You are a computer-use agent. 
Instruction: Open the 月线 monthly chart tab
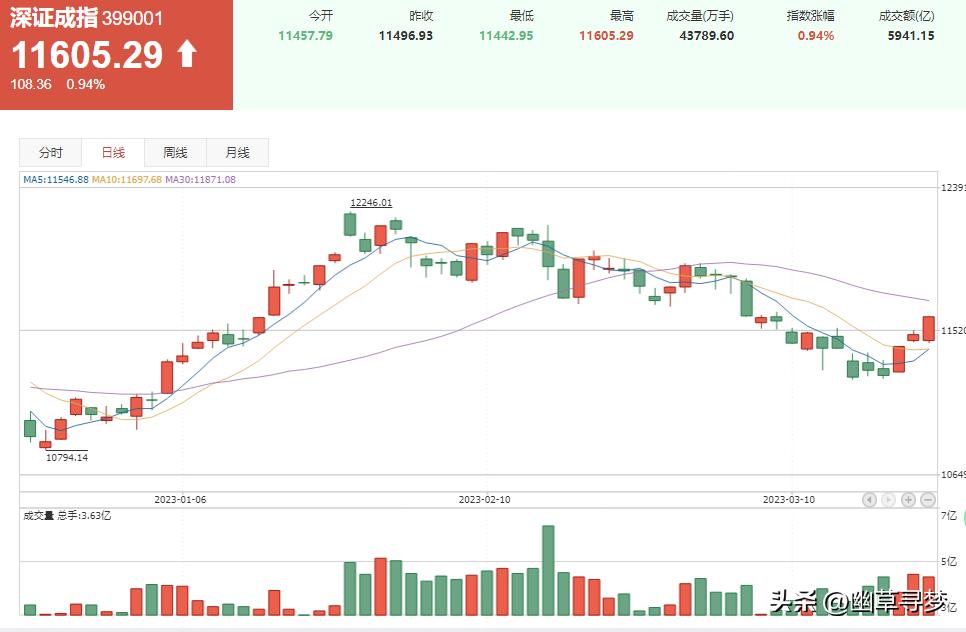[237, 152]
